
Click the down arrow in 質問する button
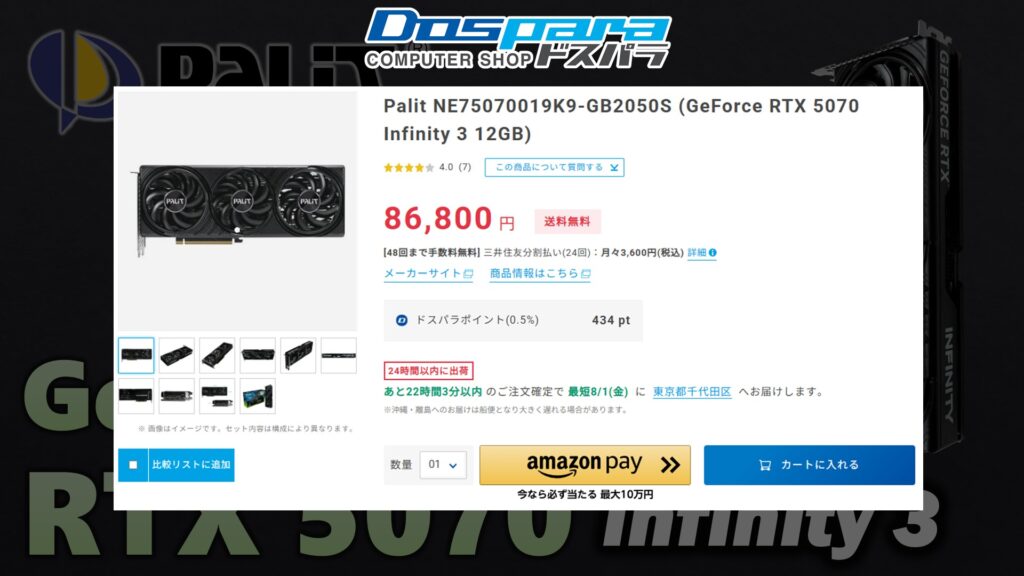tap(614, 168)
